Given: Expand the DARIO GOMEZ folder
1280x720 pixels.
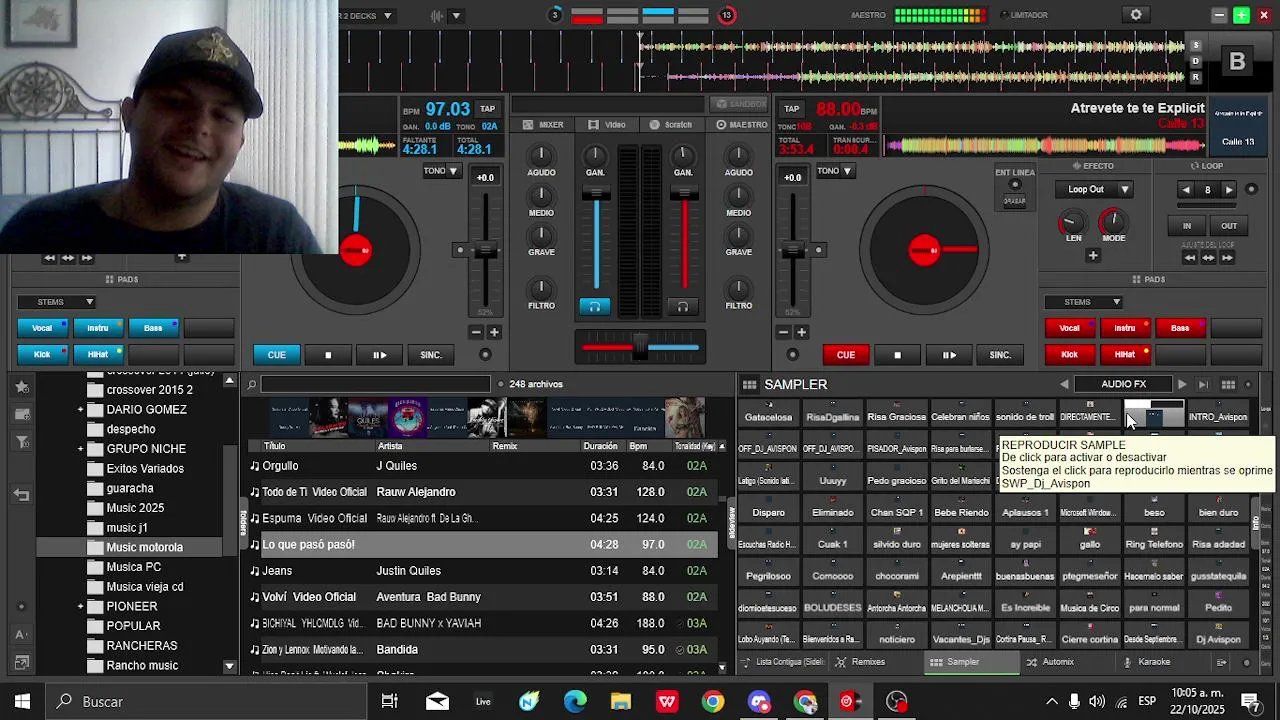Looking at the screenshot, I should pyautogui.click(x=81, y=410).
